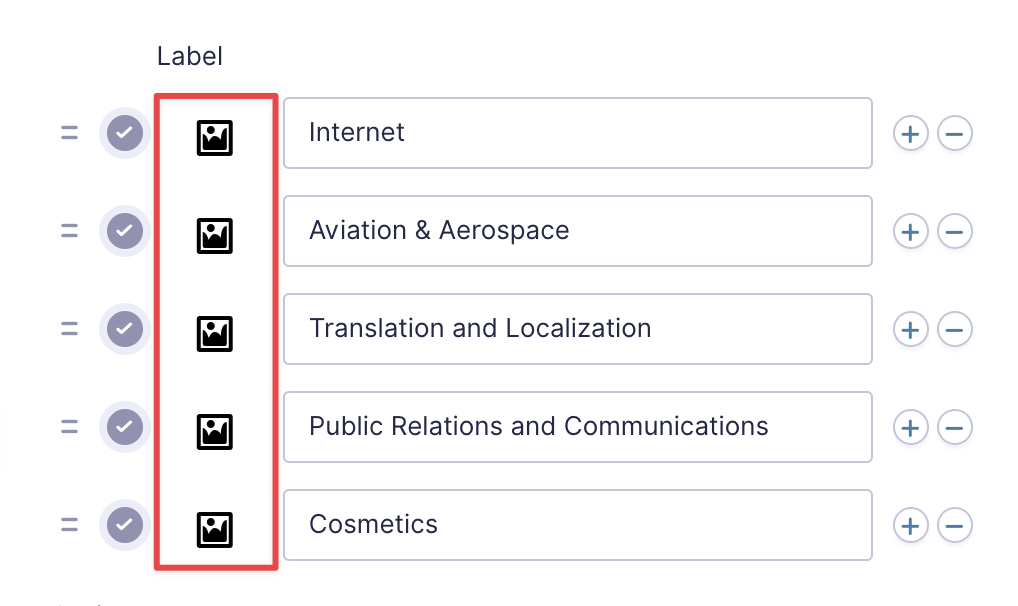1018x606 pixels.
Task: Remove the Aviation & Aerospace row
Action: [x=955, y=231]
